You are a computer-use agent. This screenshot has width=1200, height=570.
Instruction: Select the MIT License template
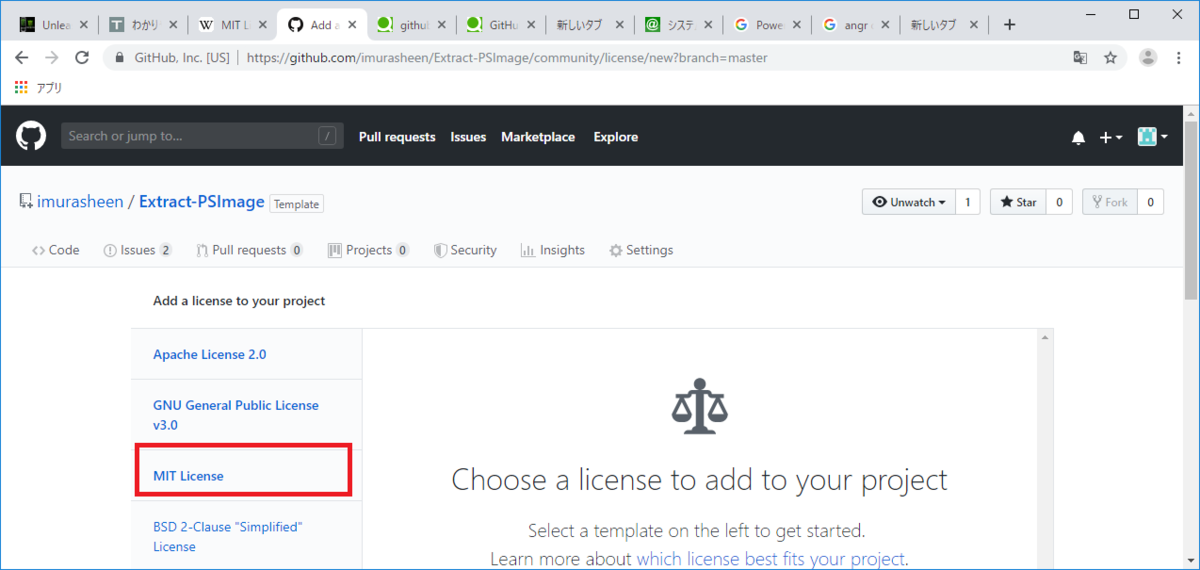click(247, 475)
